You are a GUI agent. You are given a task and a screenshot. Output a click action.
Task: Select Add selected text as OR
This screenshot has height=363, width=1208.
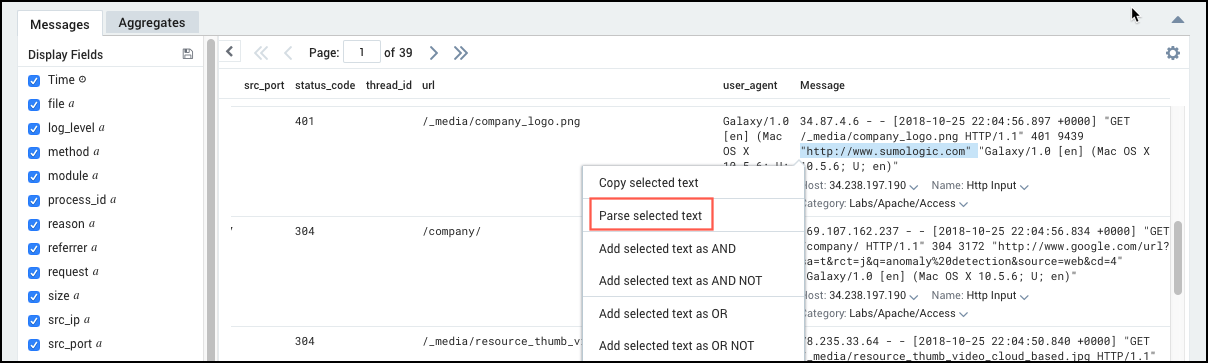(663, 314)
